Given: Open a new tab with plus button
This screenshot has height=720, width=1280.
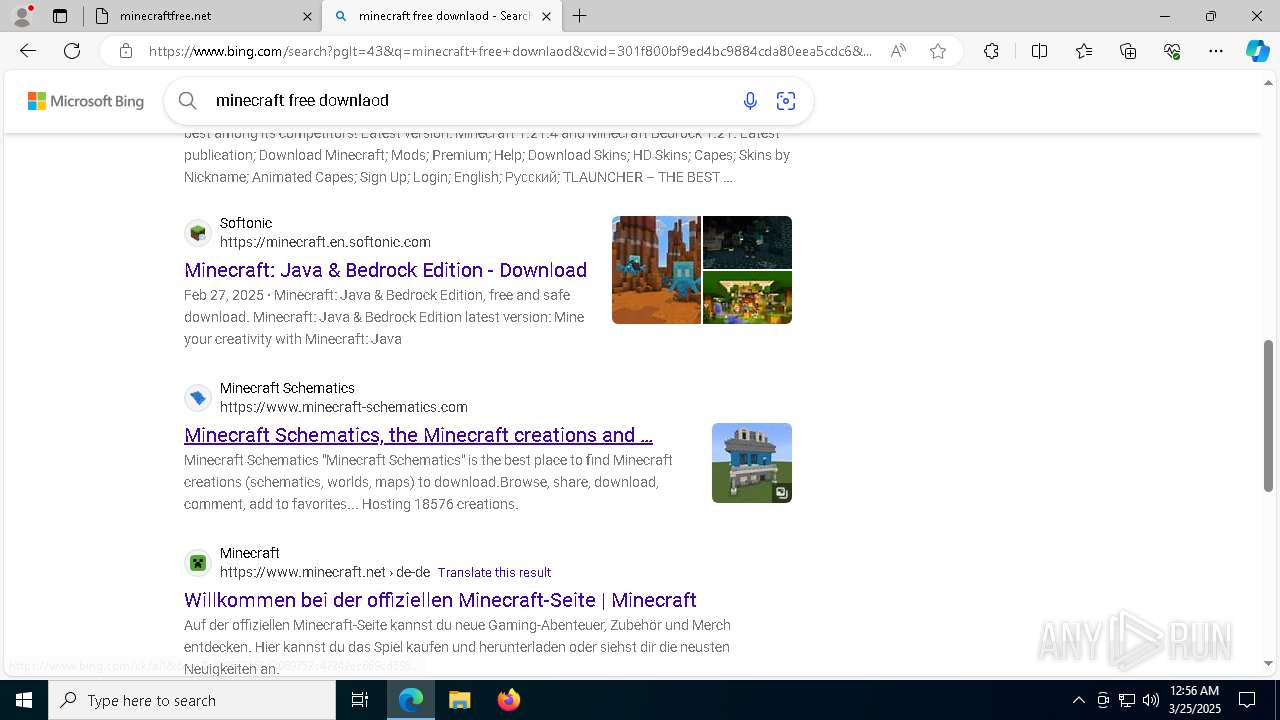Looking at the screenshot, I should pyautogui.click(x=580, y=16).
